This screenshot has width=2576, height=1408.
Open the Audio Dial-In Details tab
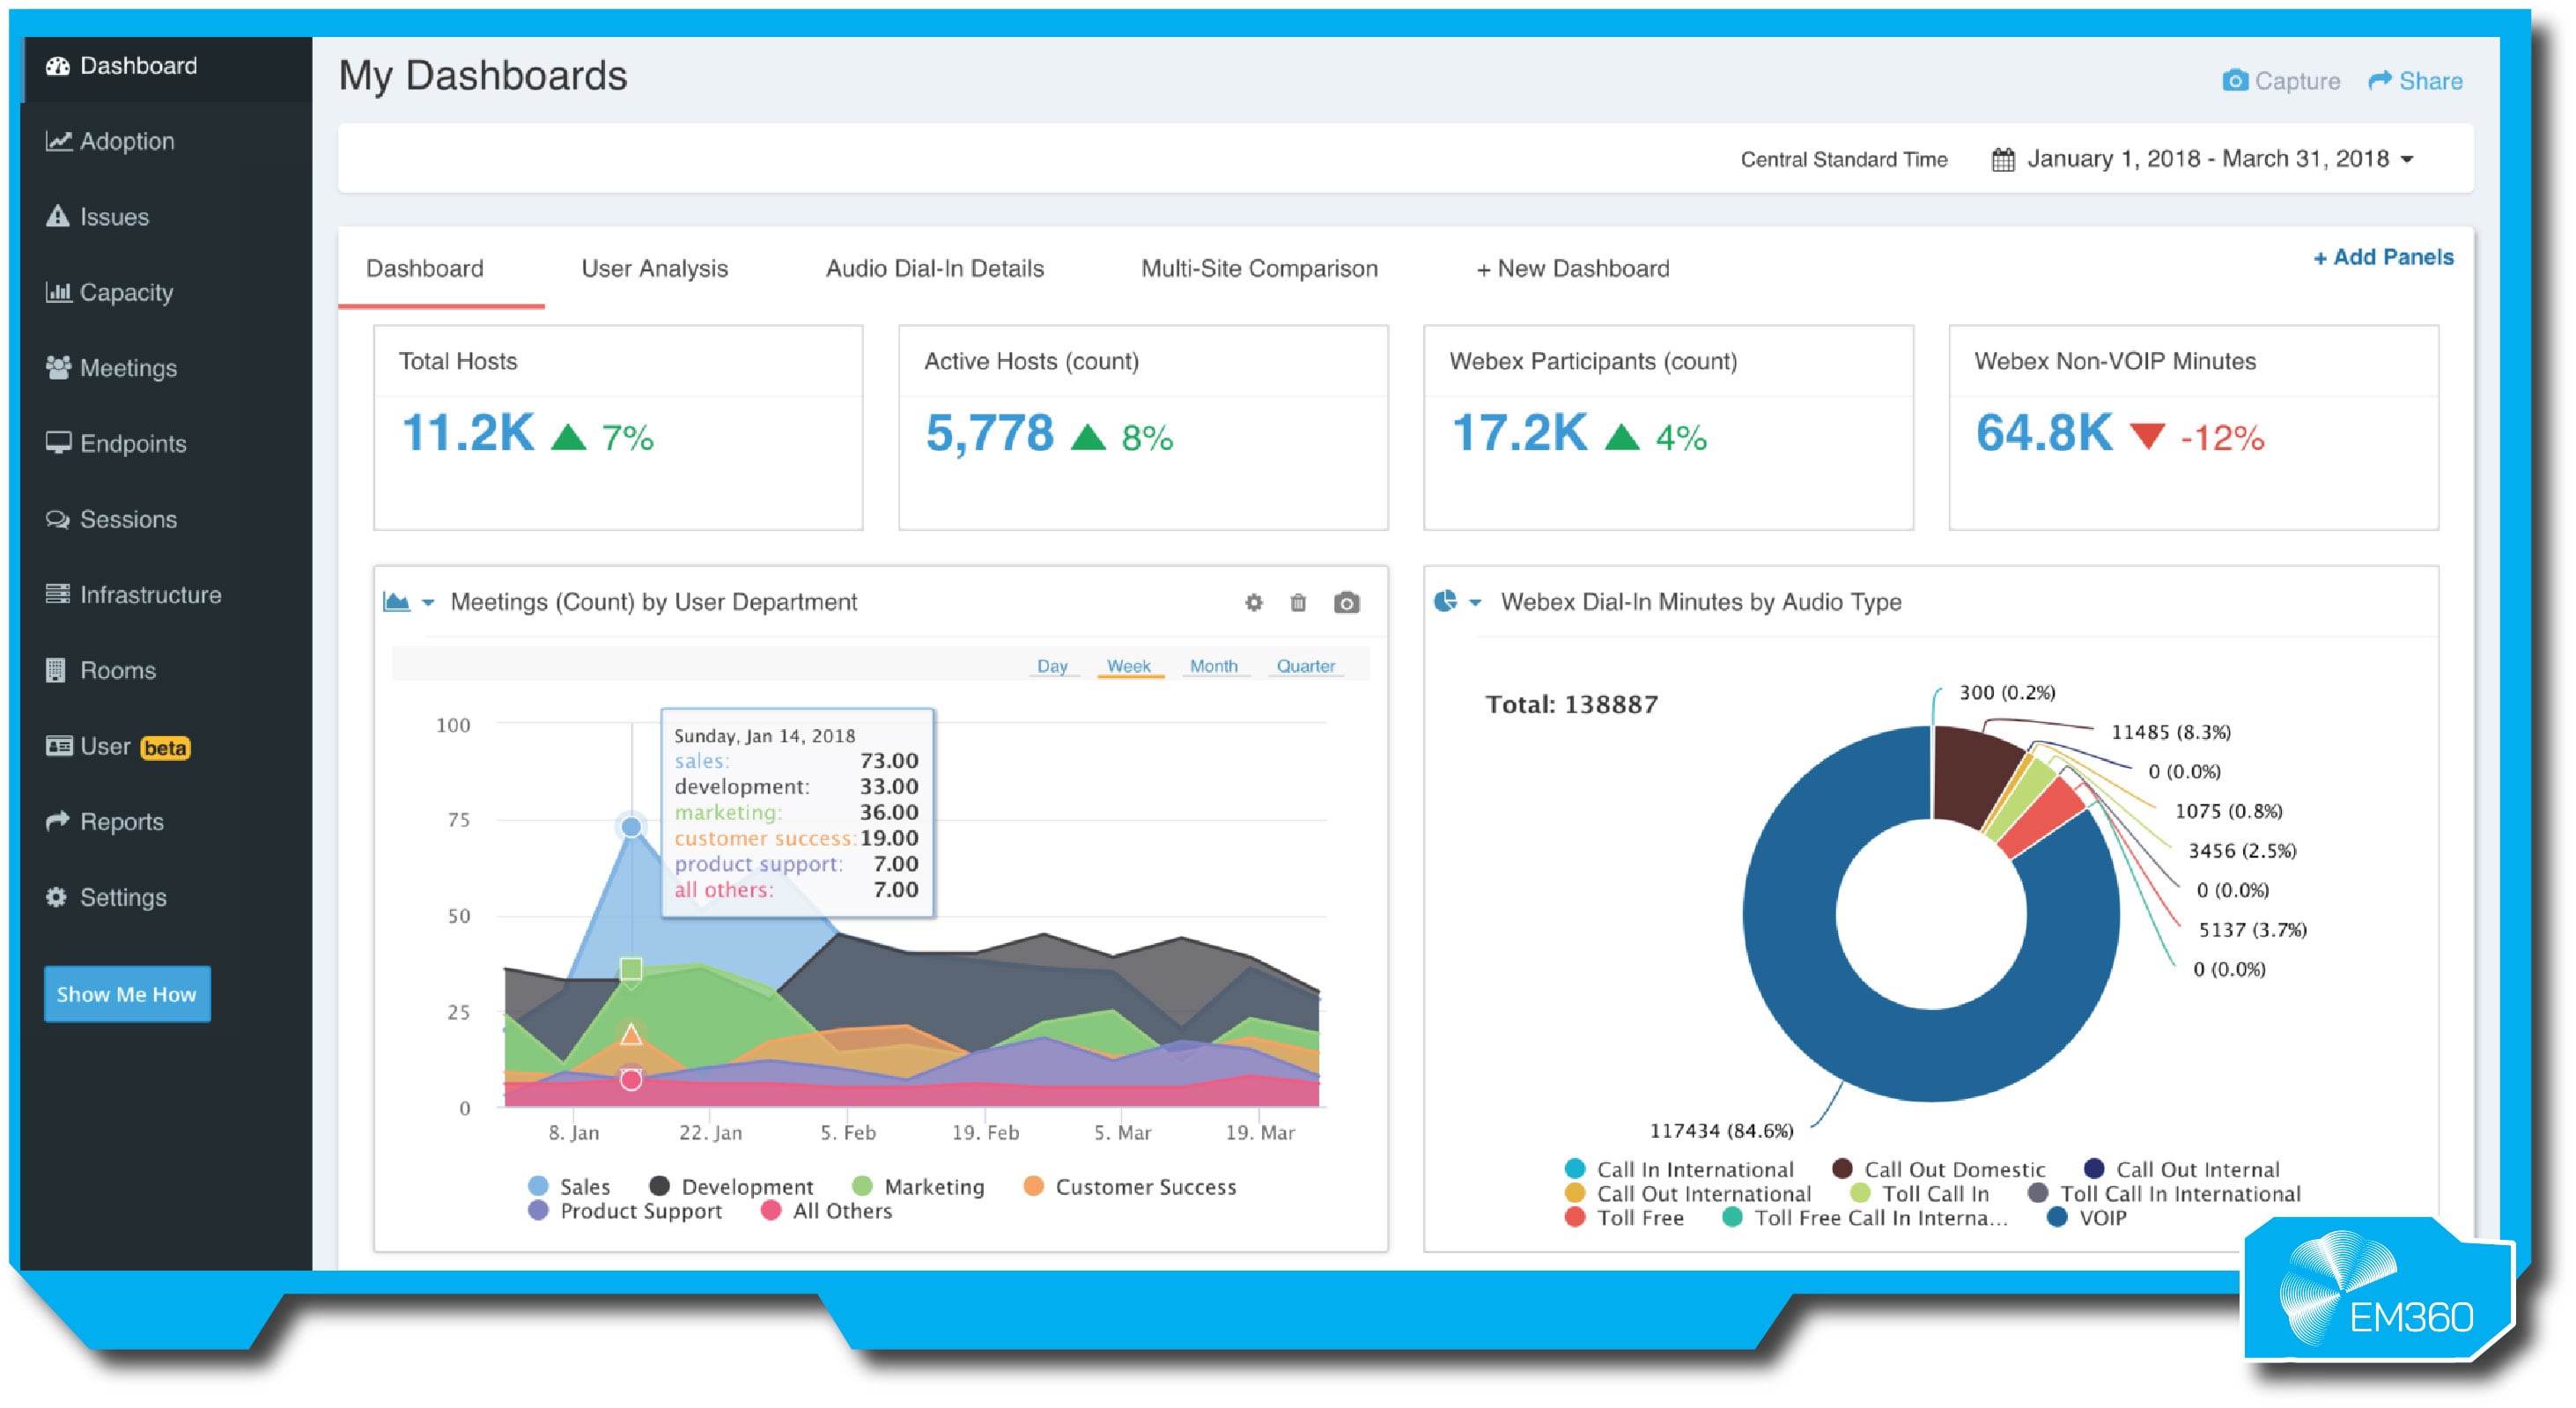point(934,268)
